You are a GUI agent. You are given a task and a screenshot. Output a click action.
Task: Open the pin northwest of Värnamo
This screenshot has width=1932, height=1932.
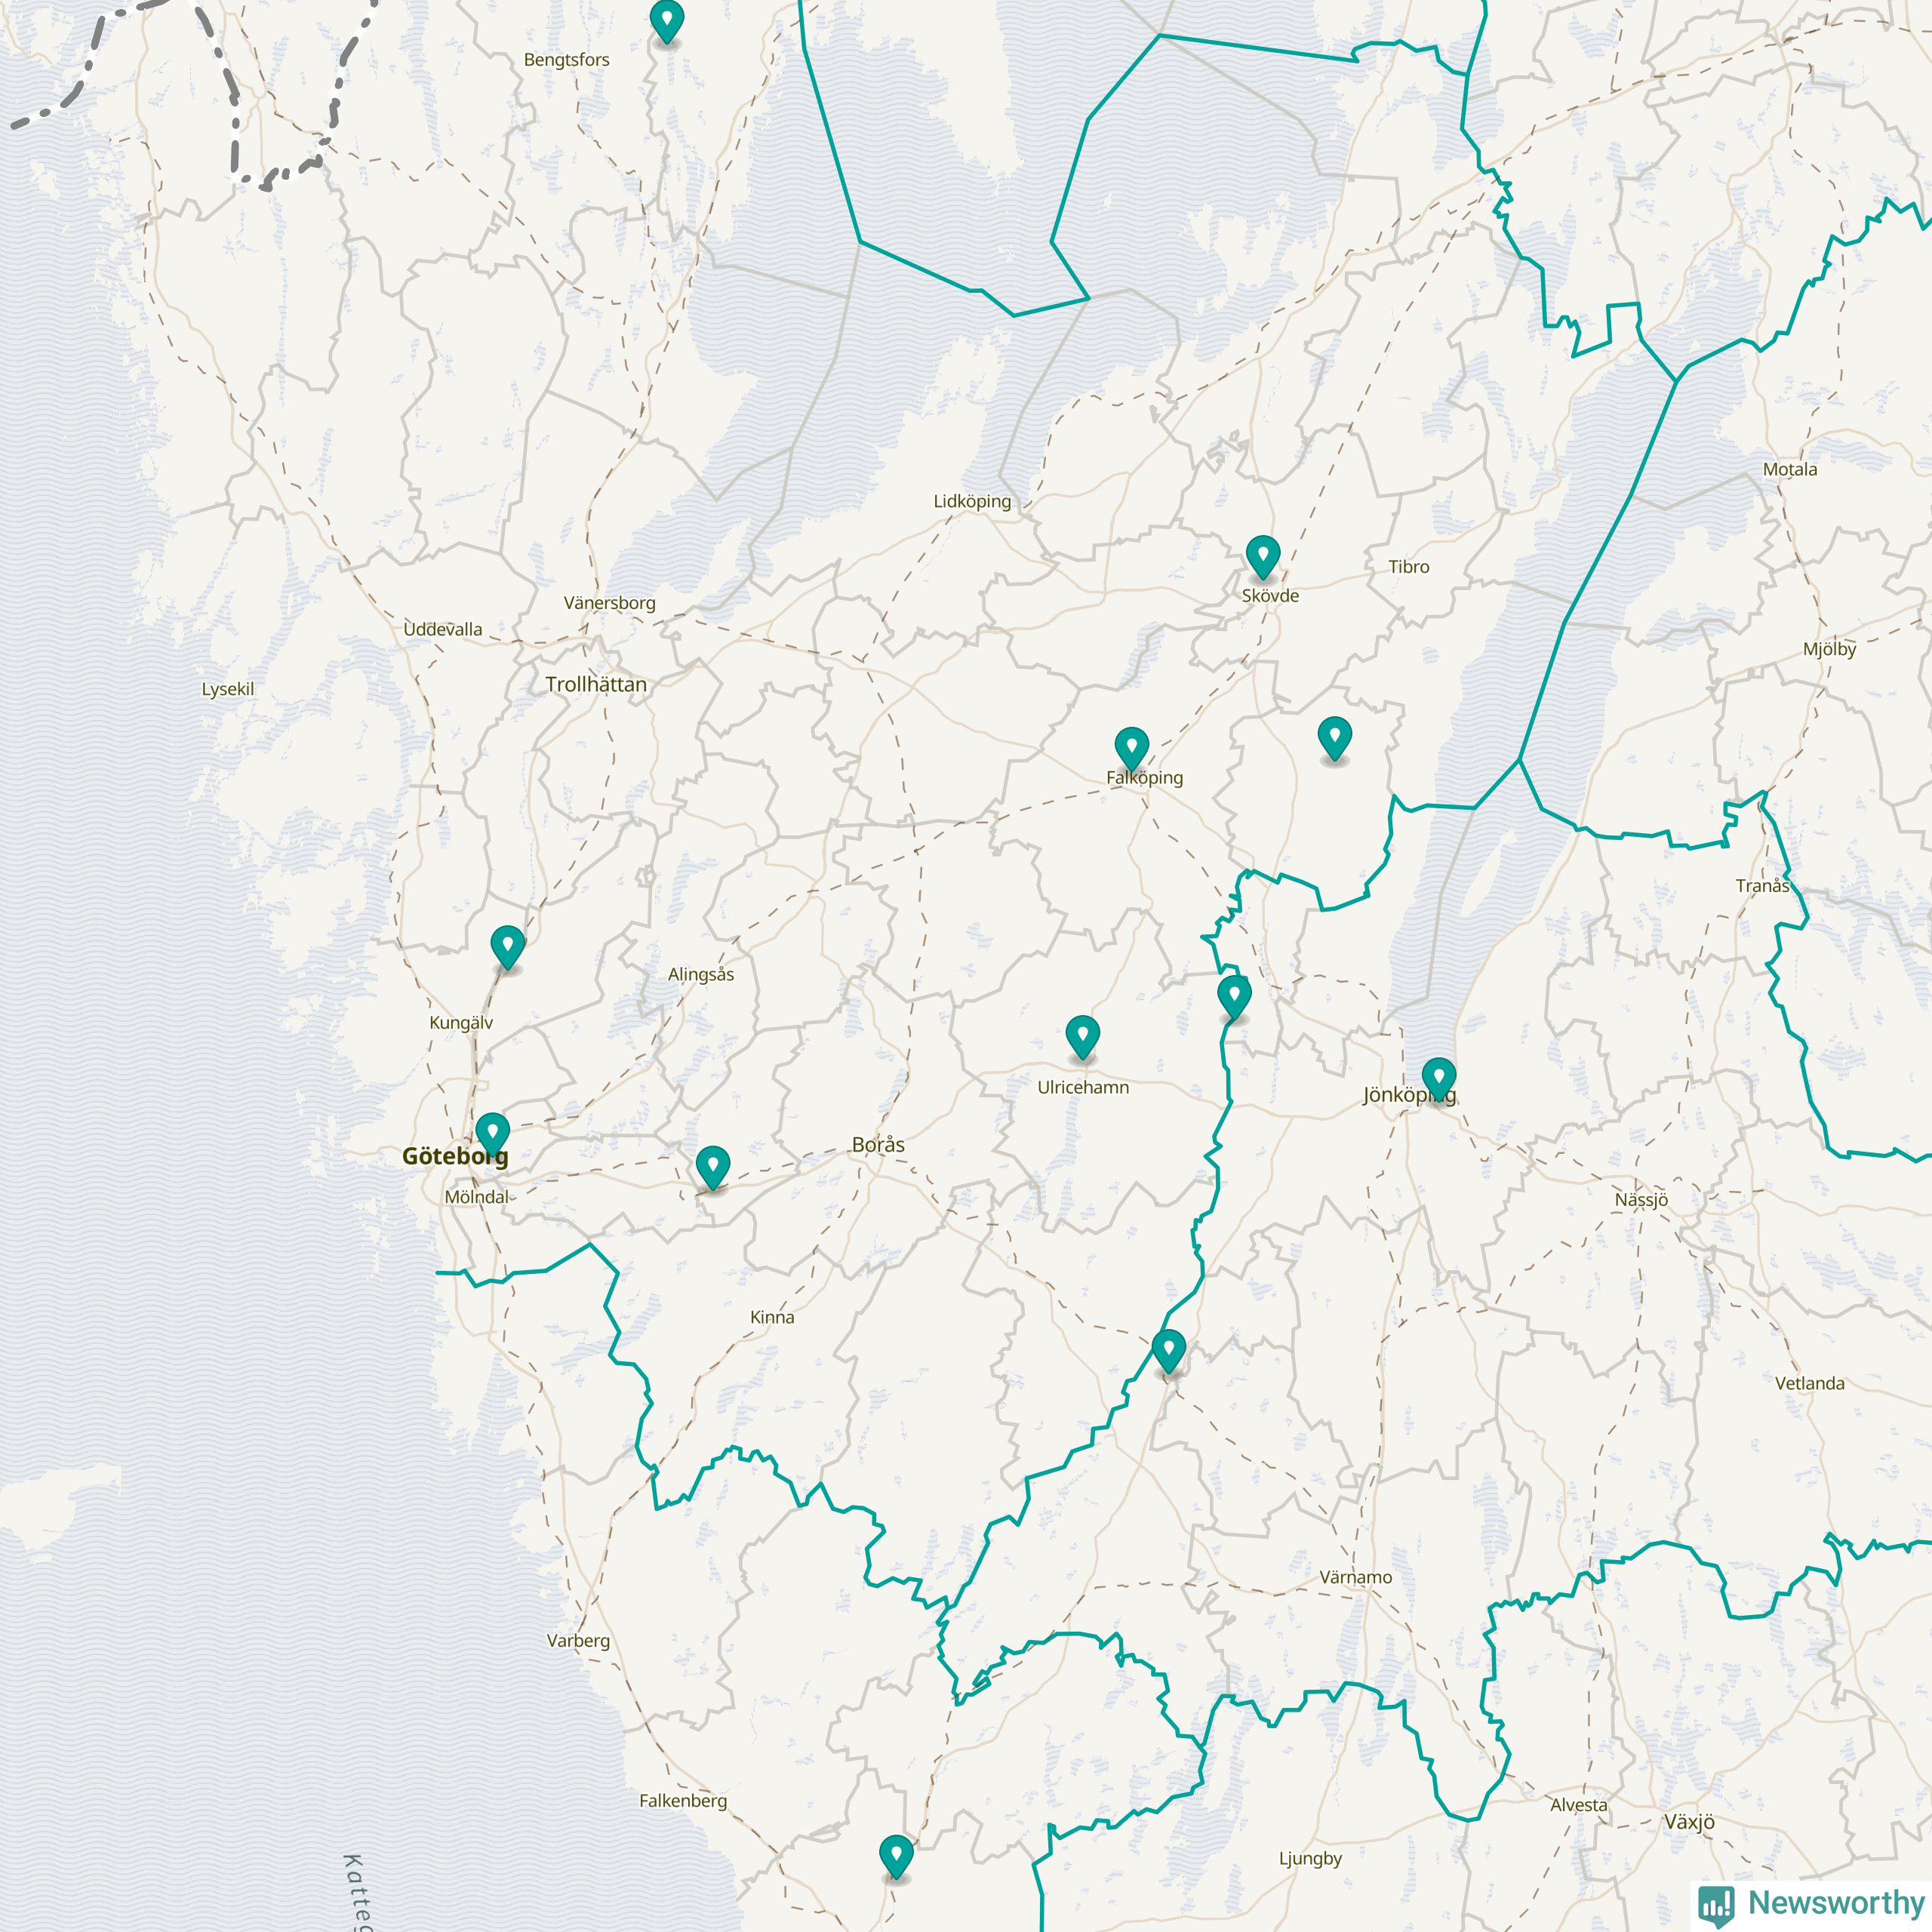pos(1169,1352)
